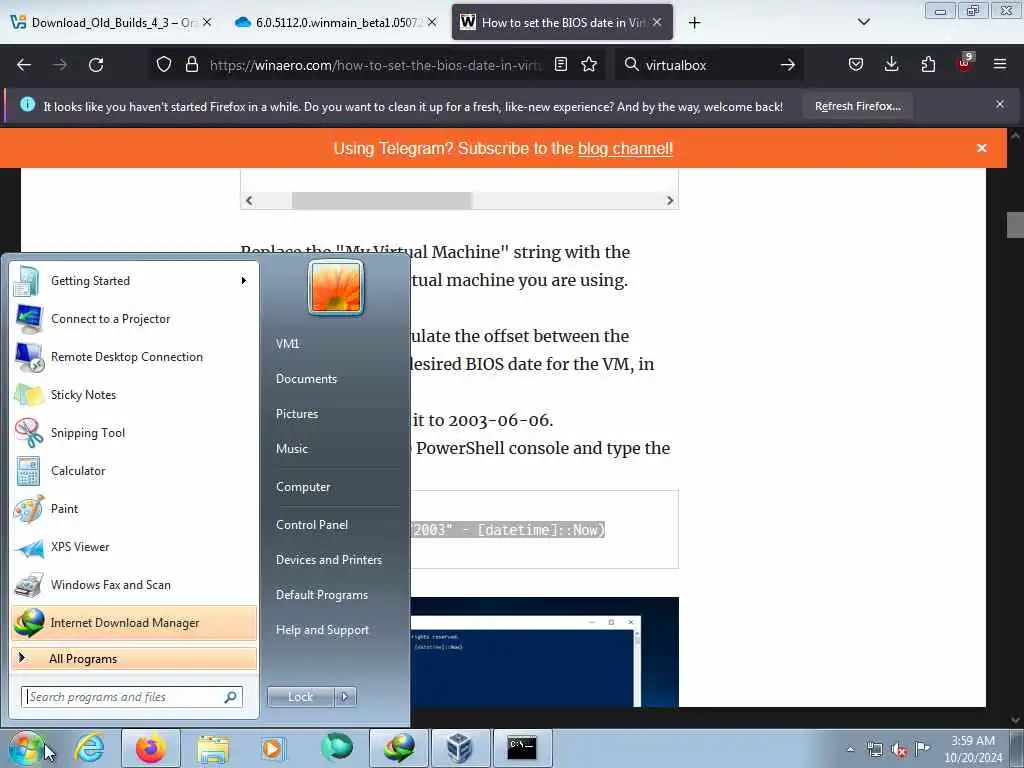This screenshot has width=1024, height=768.
Task: Open VirtualBox cube icon on taskbar
Action: pyautogui.click(x=459, y=748)
